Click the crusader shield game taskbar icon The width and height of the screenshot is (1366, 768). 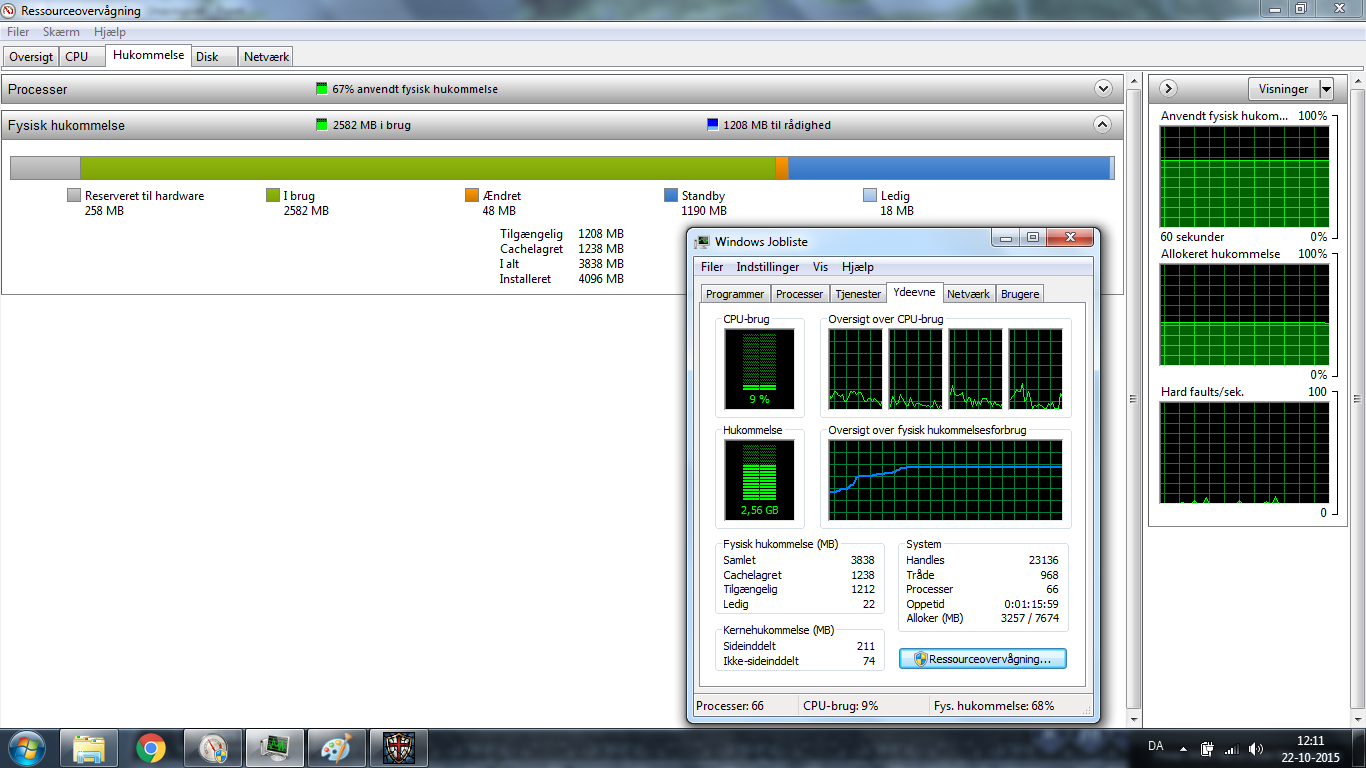click(x=399, y=748)
